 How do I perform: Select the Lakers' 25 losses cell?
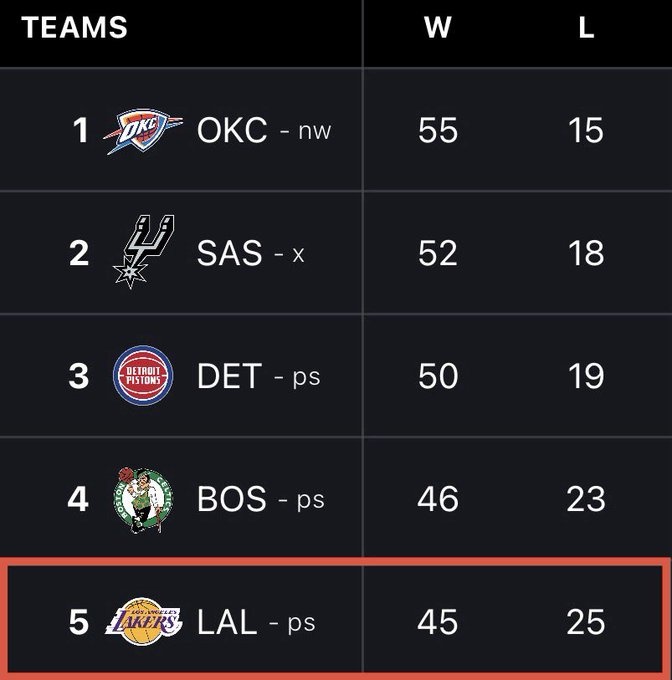pyautogui.click(x=586, y=621)
